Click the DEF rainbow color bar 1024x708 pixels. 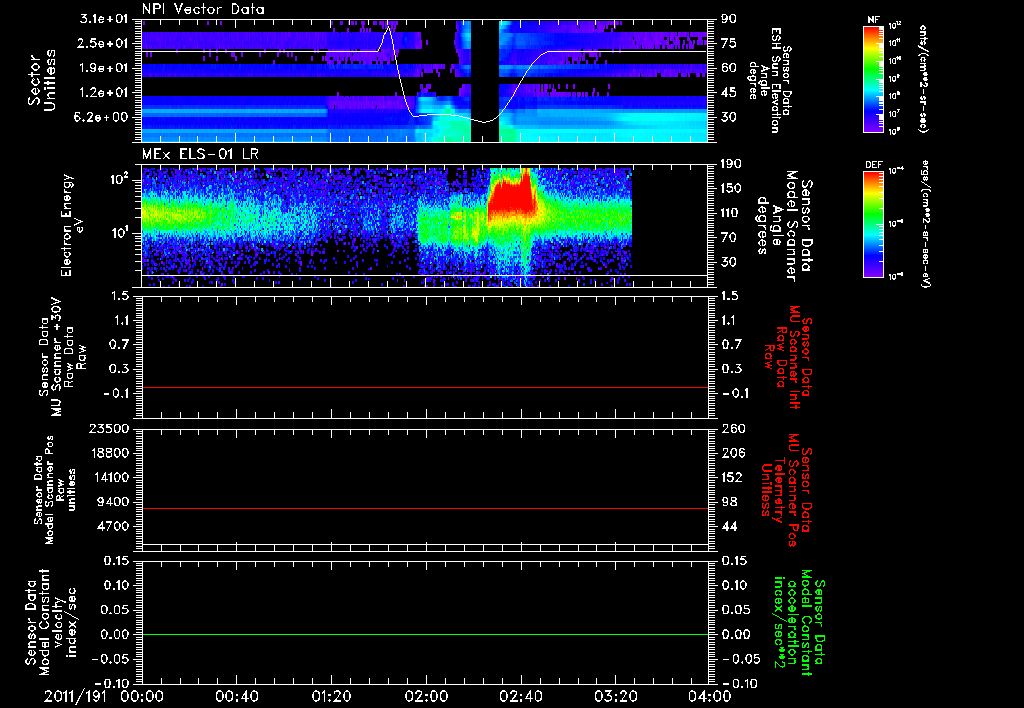click(x=873, y=224)
